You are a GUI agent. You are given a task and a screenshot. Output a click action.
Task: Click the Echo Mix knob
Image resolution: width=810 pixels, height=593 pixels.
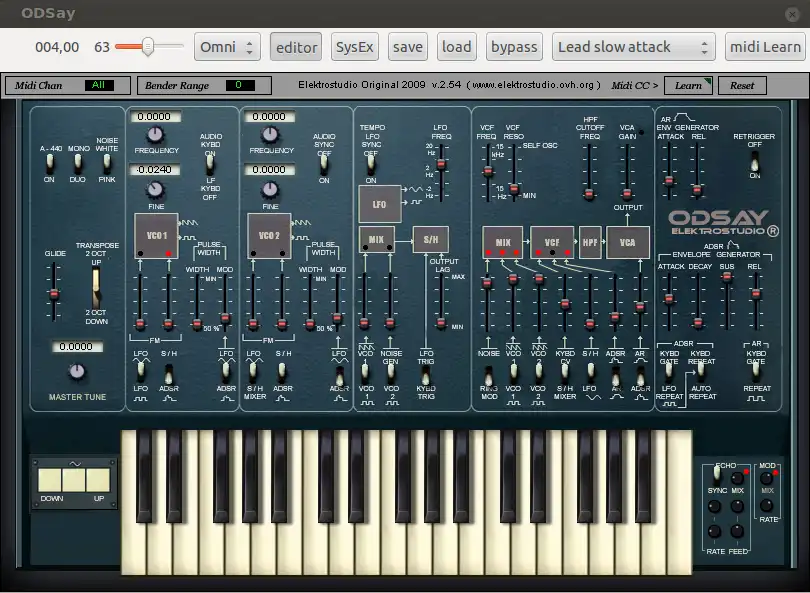click(737, 478)
